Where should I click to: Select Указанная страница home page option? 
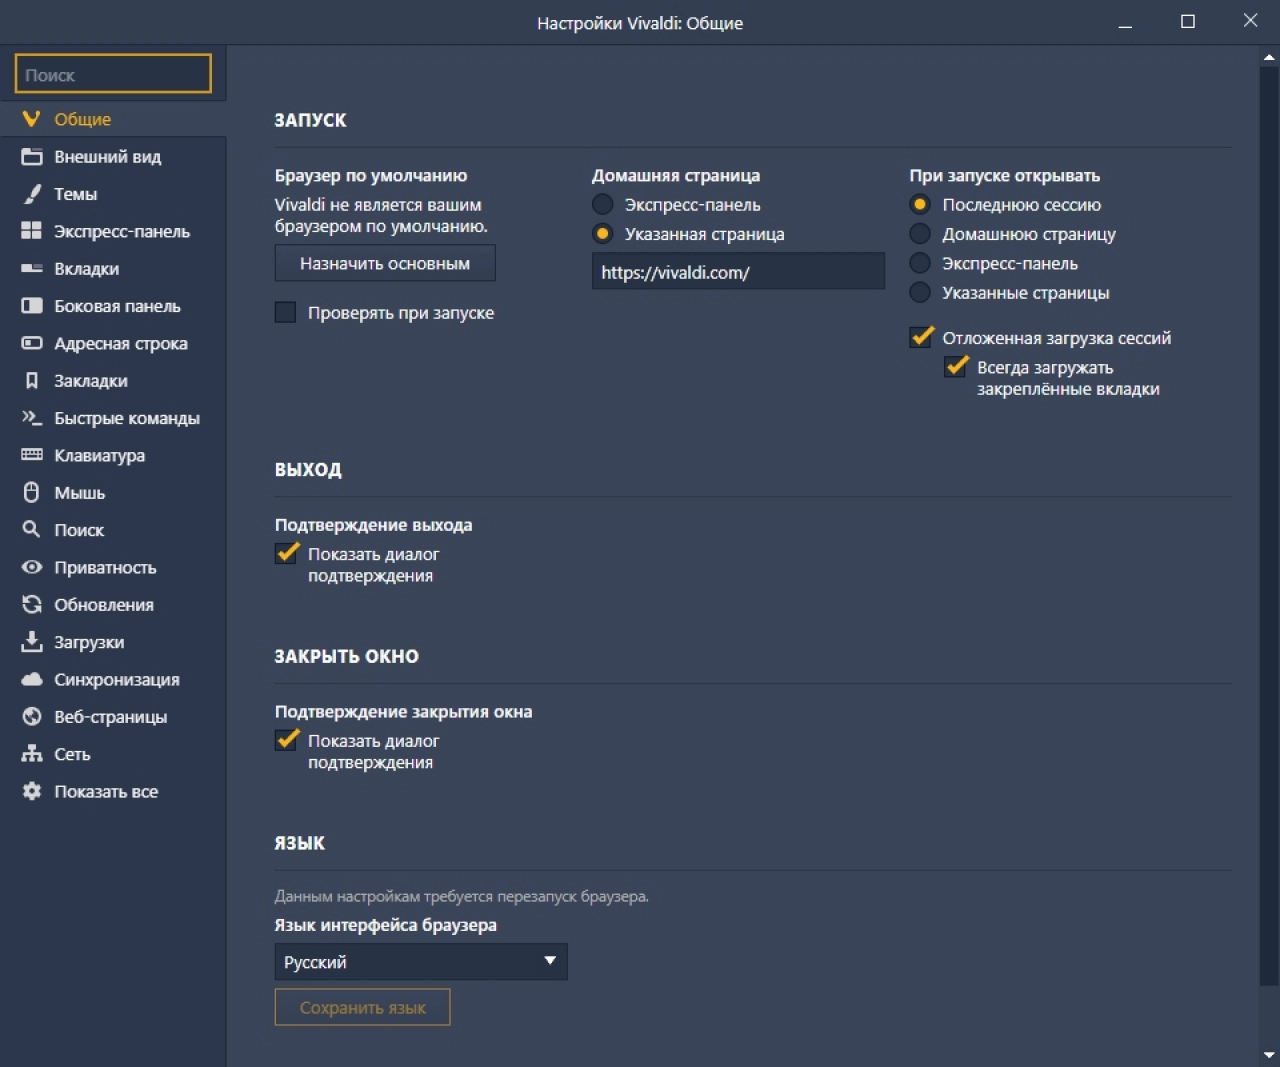click(x=602, y=234)
